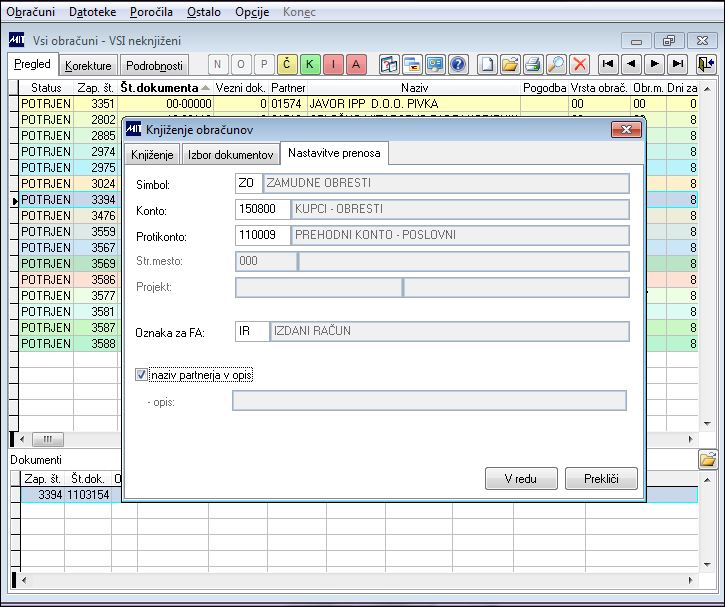The image size is (725, 607).
Task: Click the green K status button
Action: (x=310, y=64)
